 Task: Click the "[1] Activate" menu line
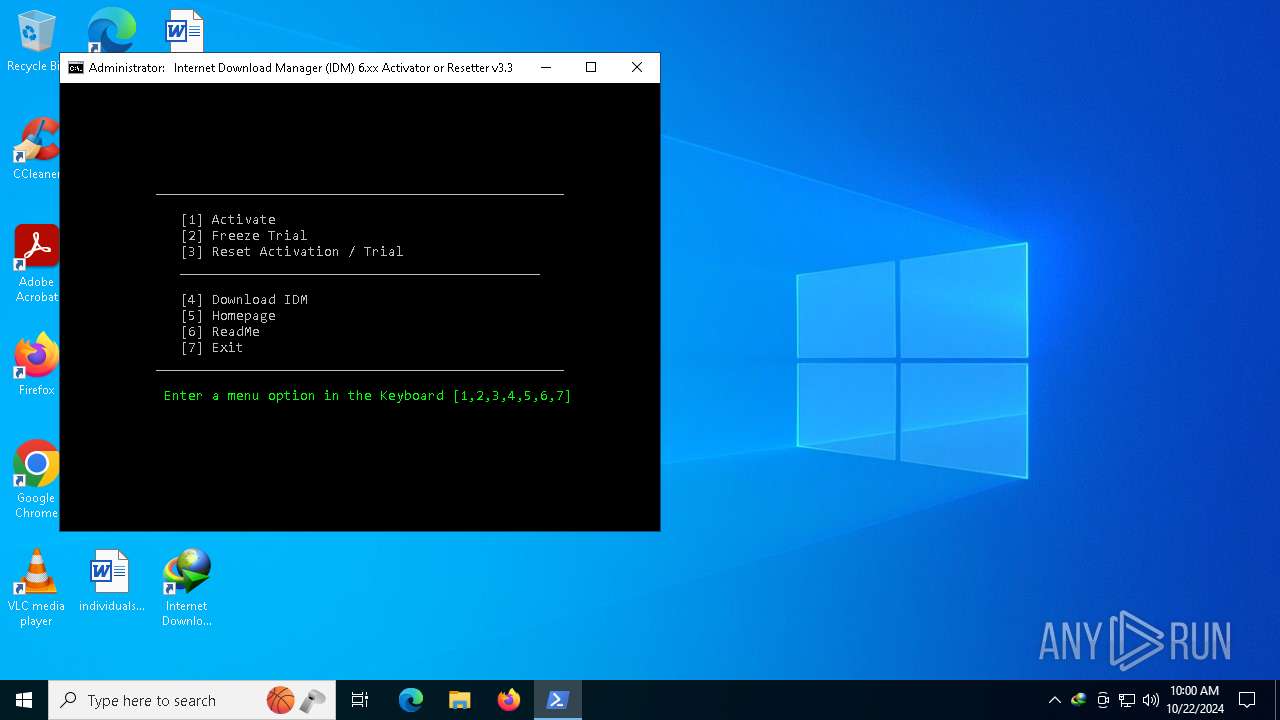(x=228, y=220)
